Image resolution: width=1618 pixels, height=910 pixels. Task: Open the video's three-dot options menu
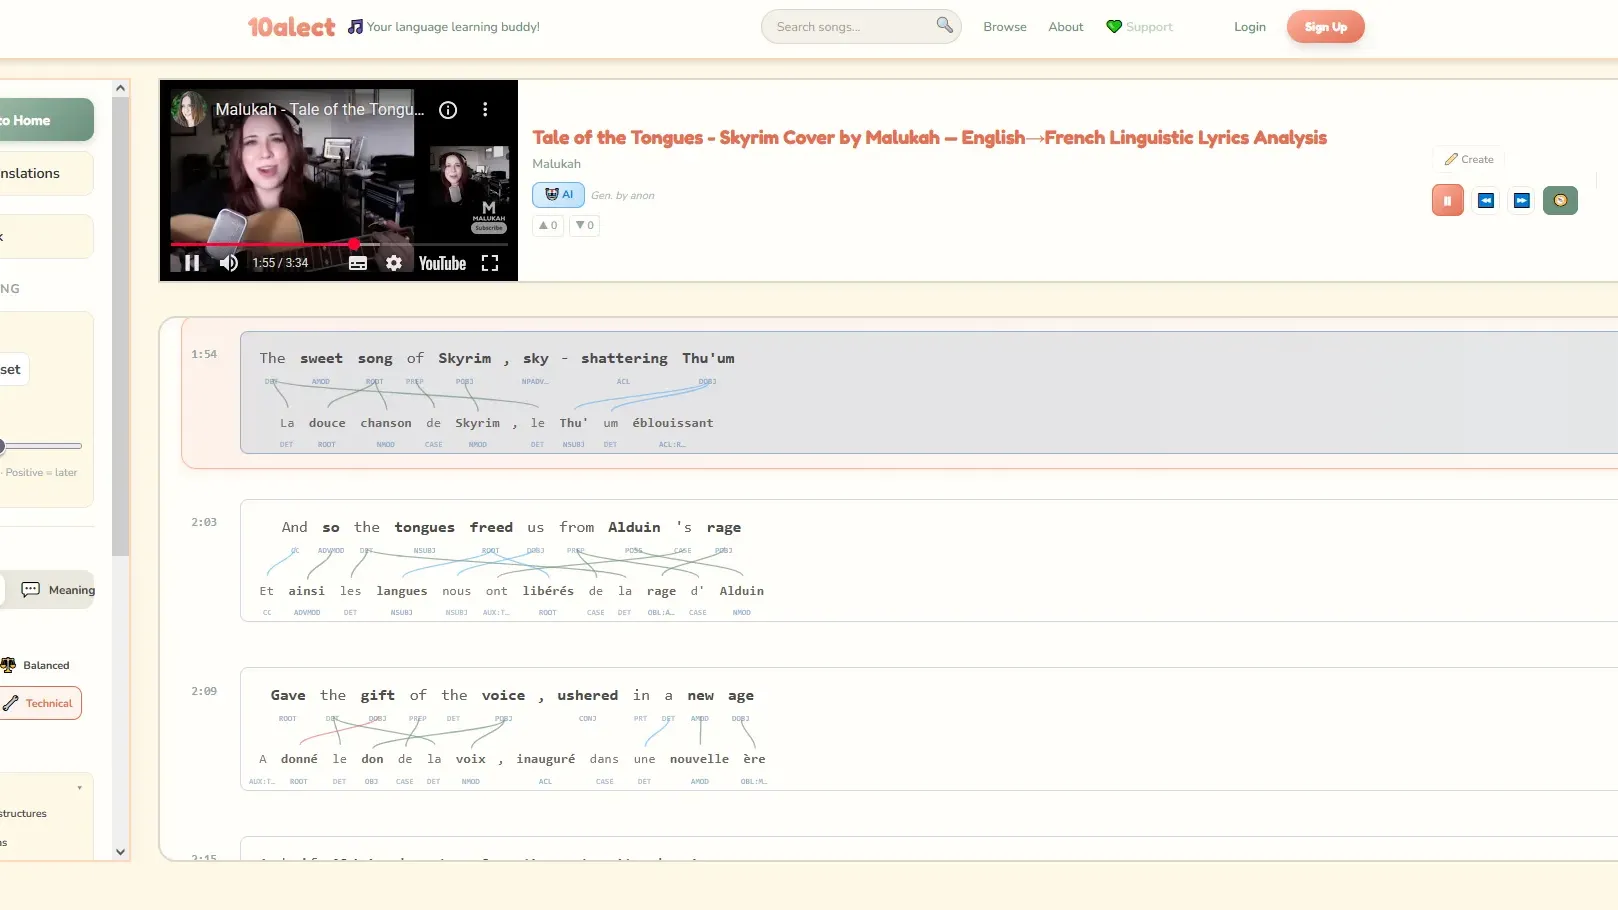(x=486, y=110)
